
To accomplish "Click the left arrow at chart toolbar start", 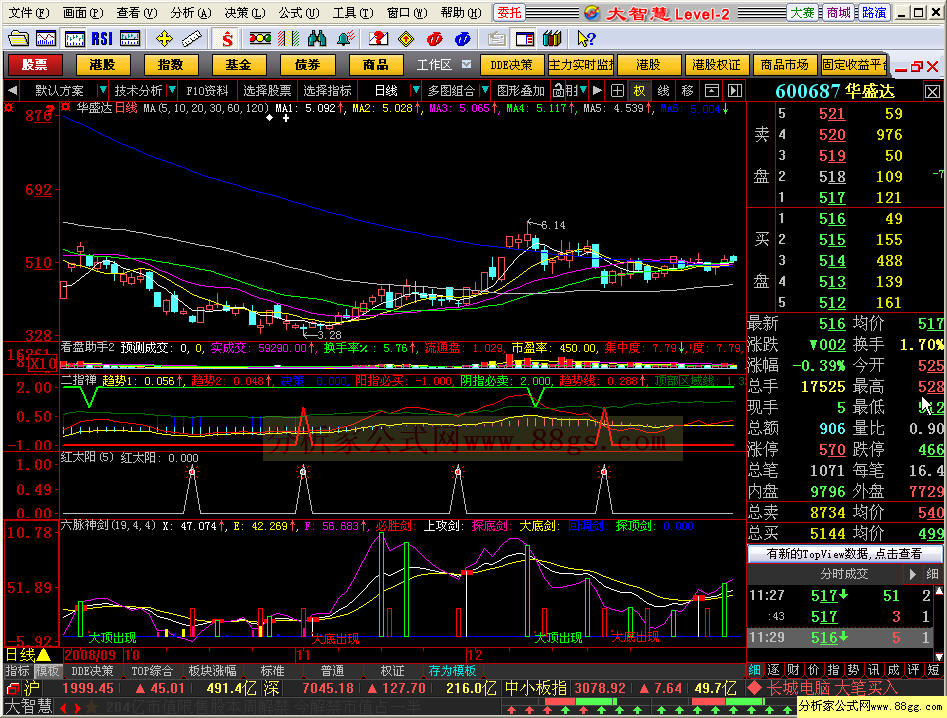I will pyautogui.click(x=12, y=91).
